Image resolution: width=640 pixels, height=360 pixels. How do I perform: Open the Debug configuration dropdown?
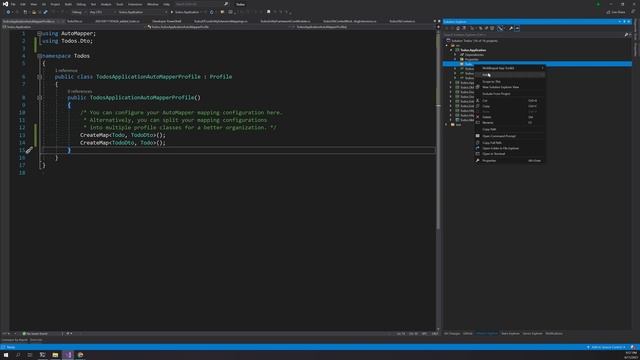pos(78,12)
